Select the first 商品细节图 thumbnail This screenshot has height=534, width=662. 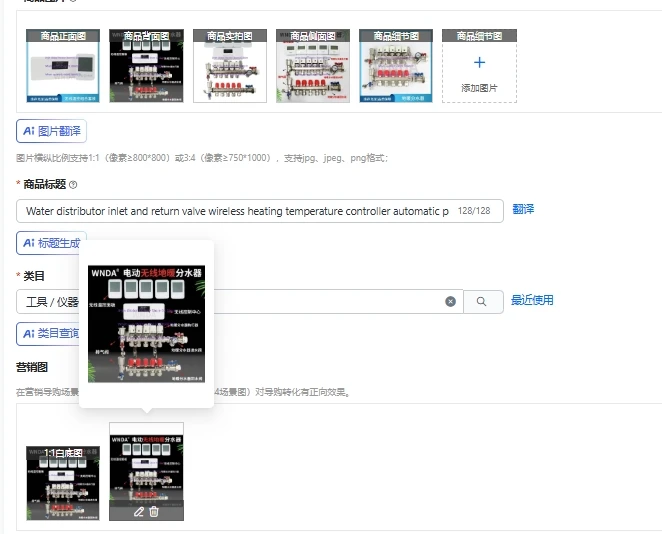396,65
